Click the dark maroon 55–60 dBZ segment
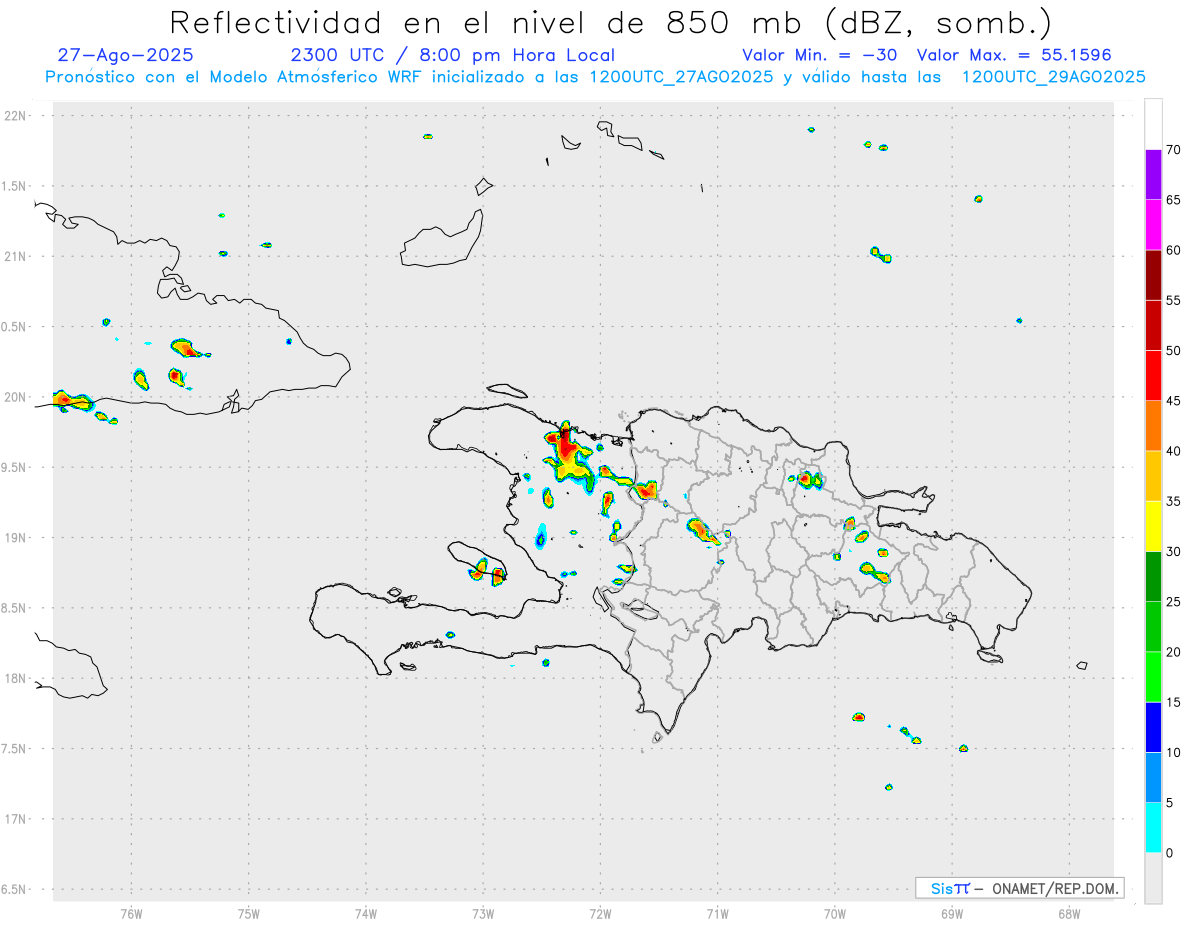 (1153, 275)
